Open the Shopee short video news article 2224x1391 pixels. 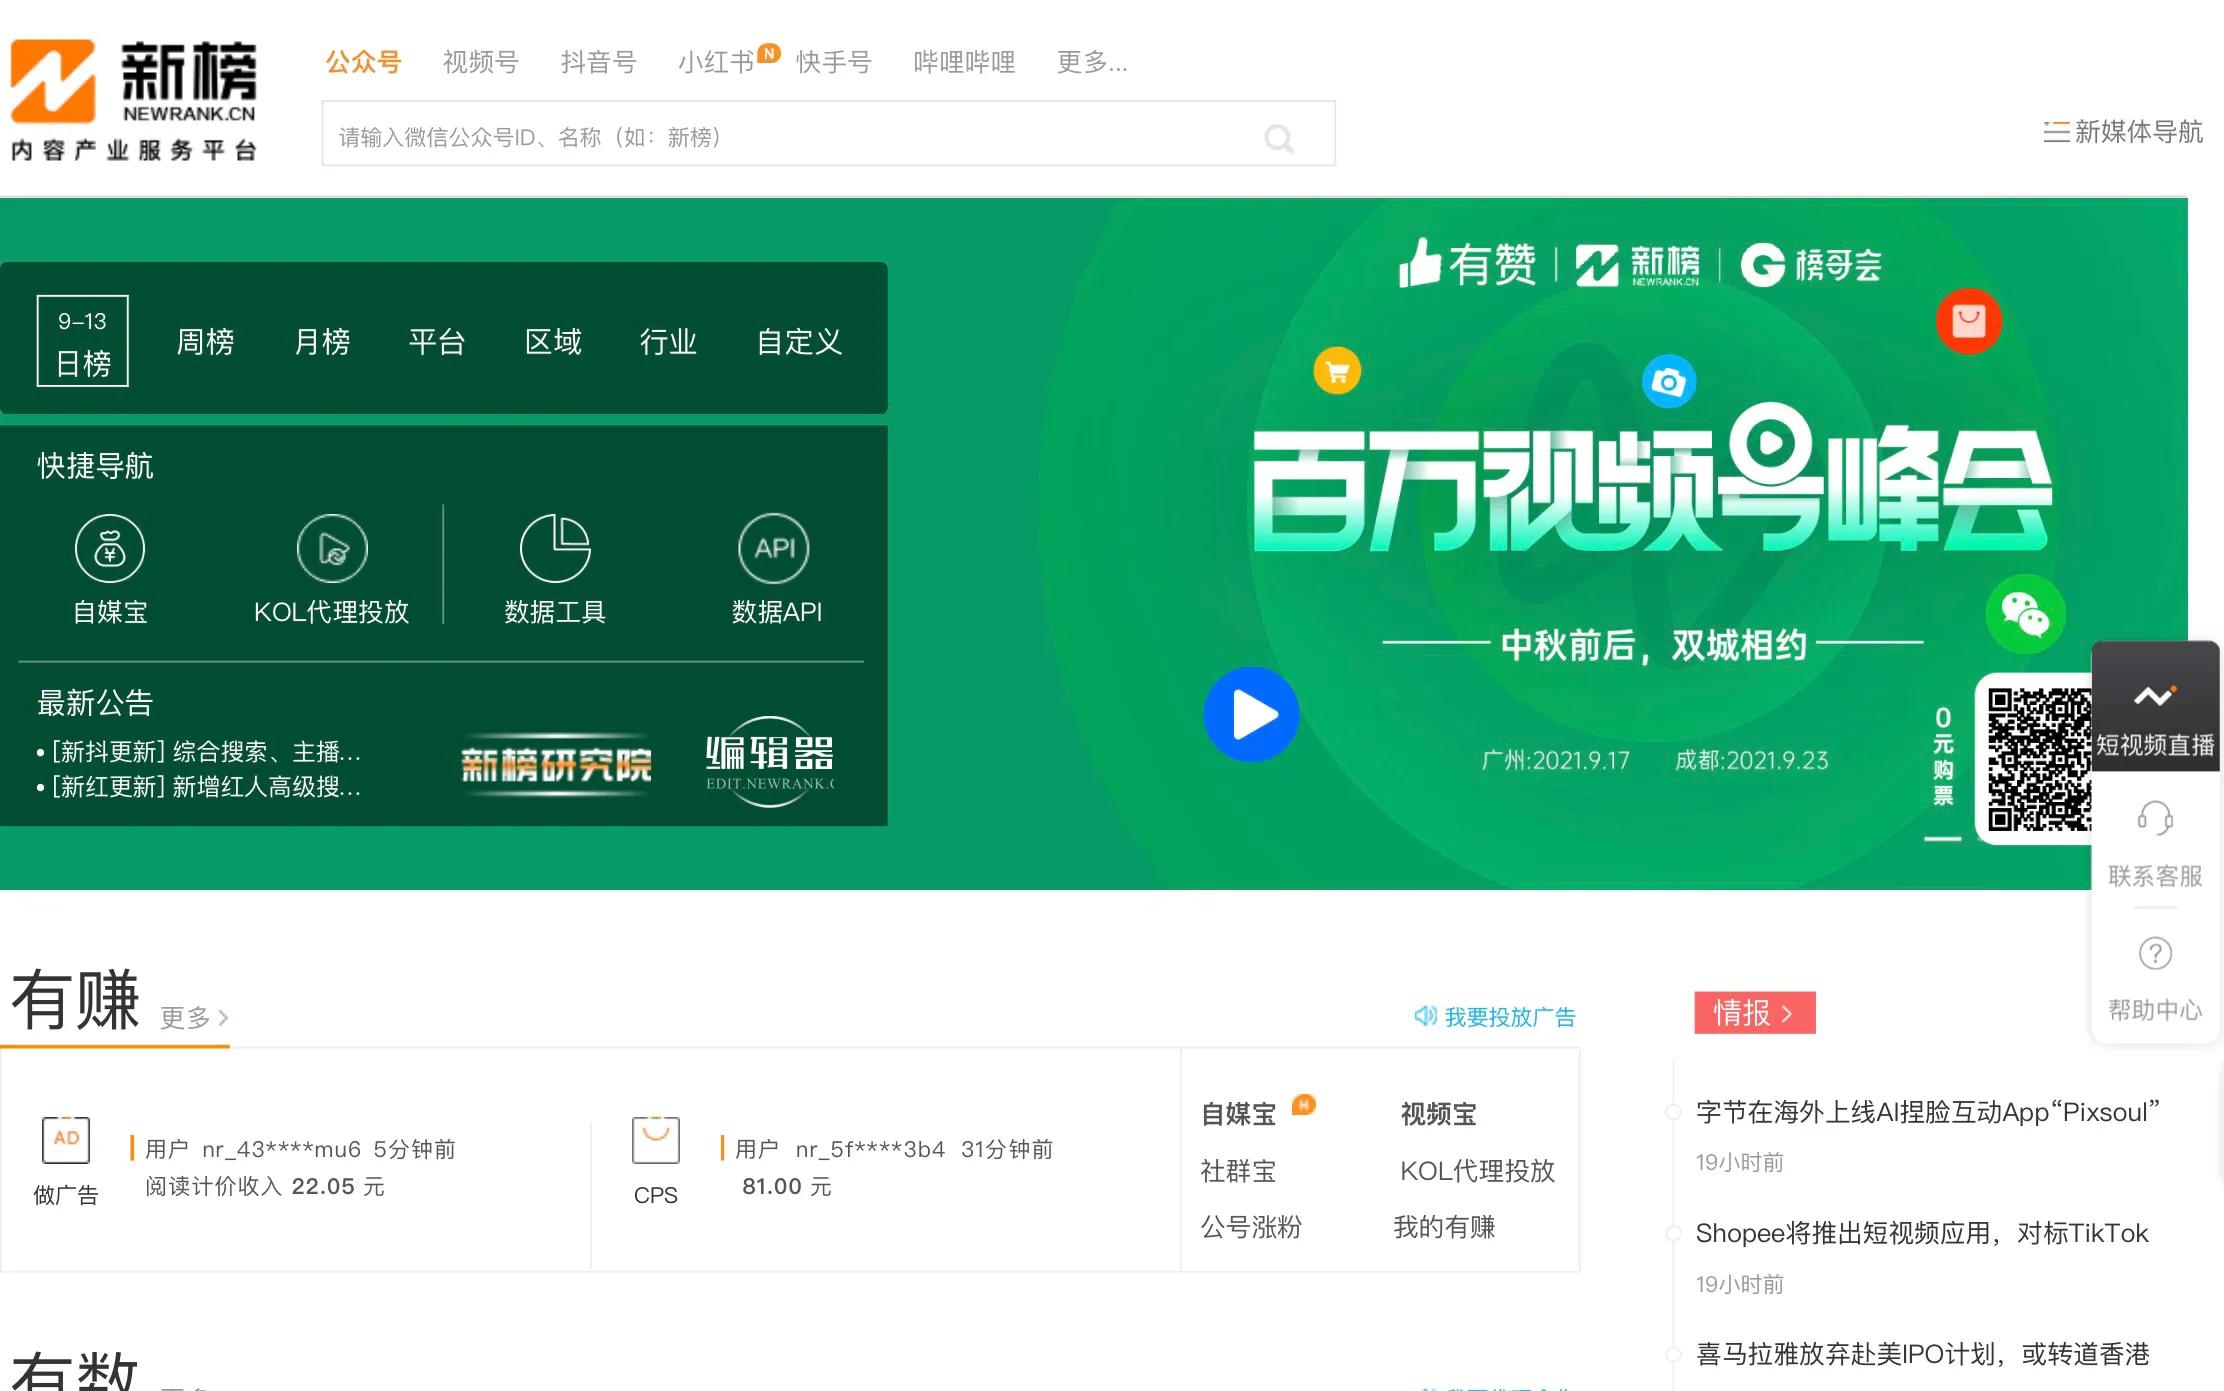click(1921, 1233)
